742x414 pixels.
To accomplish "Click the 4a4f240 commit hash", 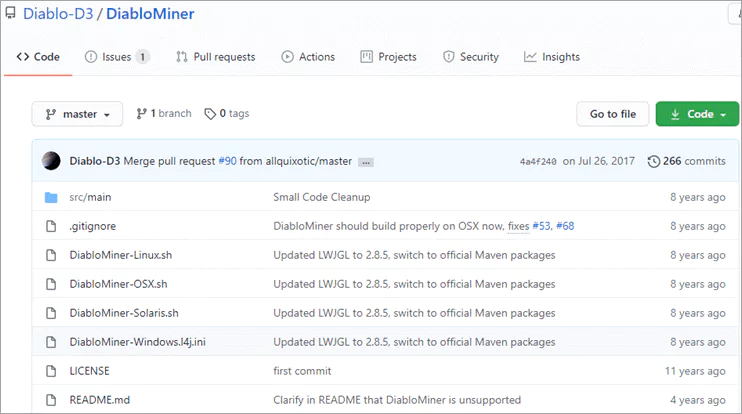I will [538, 161].
